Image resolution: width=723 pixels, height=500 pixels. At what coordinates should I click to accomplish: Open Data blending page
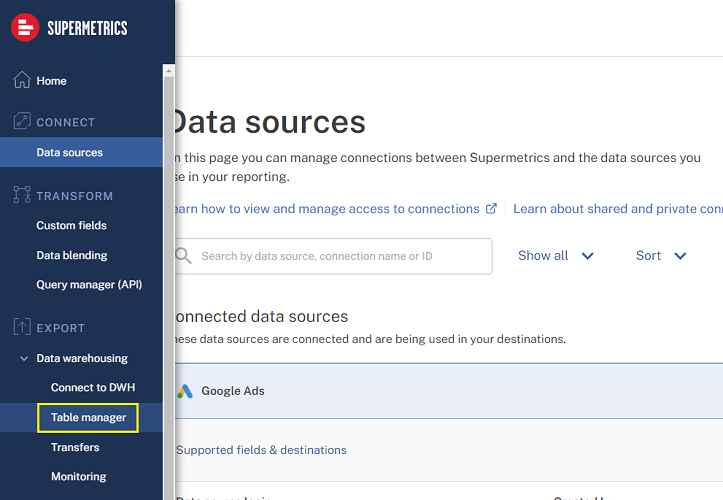coord(71,255)
